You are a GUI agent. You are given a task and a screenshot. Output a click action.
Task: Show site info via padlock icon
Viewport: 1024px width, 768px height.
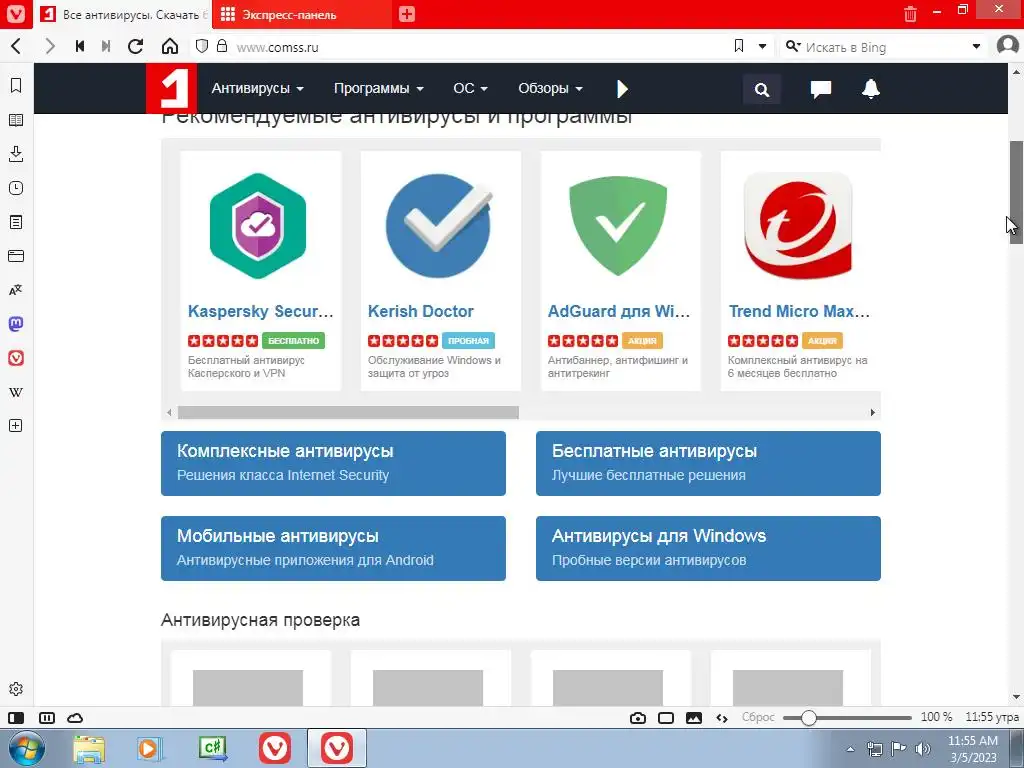tap(222, 46)
